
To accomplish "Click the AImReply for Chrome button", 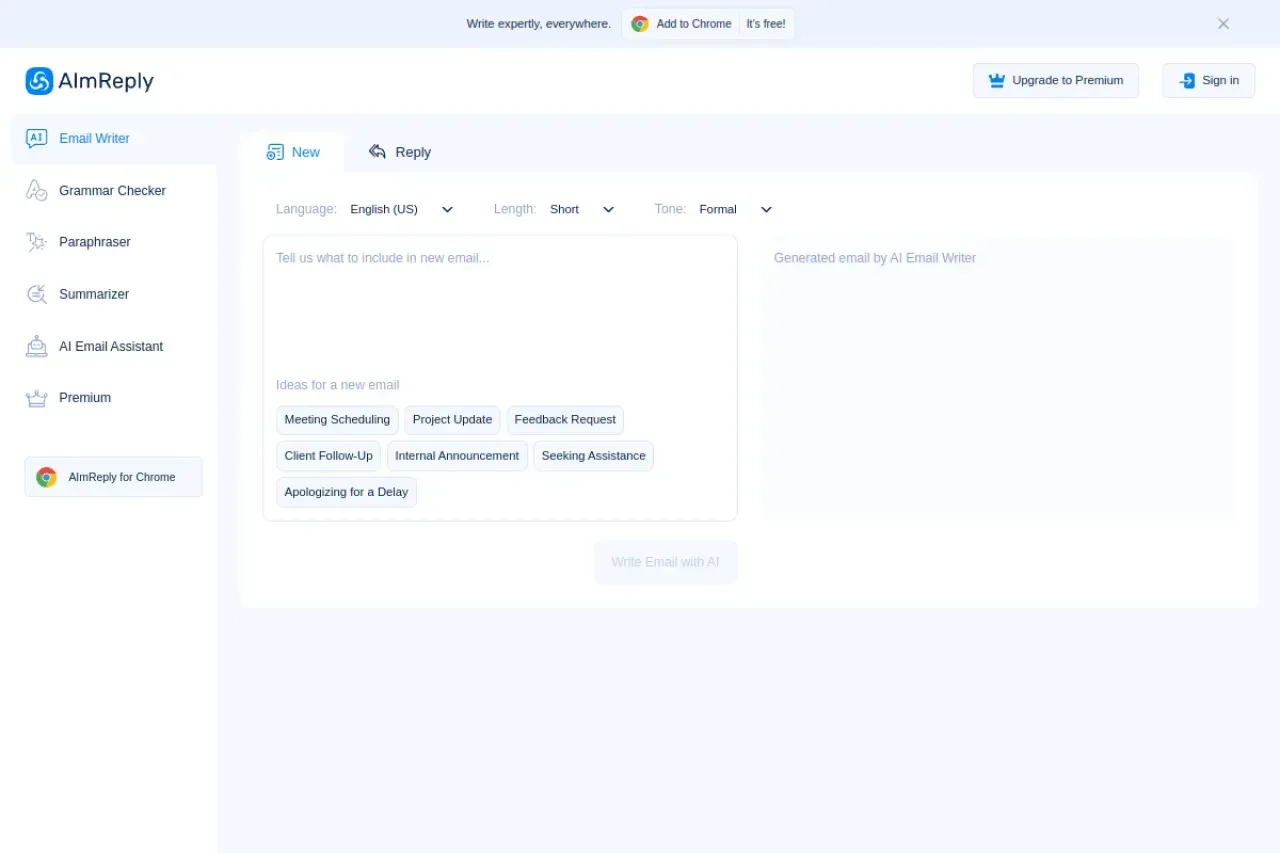I will 113,477.
